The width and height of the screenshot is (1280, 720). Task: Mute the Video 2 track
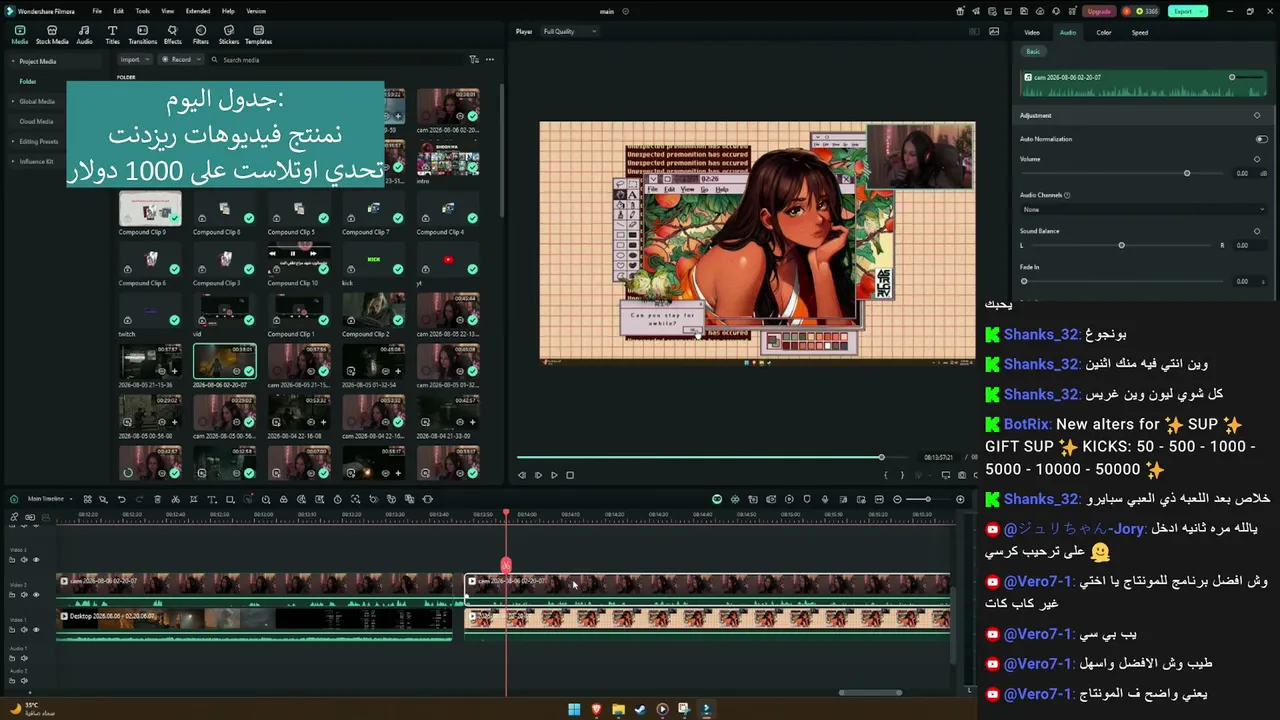click(x=24, y=595)
